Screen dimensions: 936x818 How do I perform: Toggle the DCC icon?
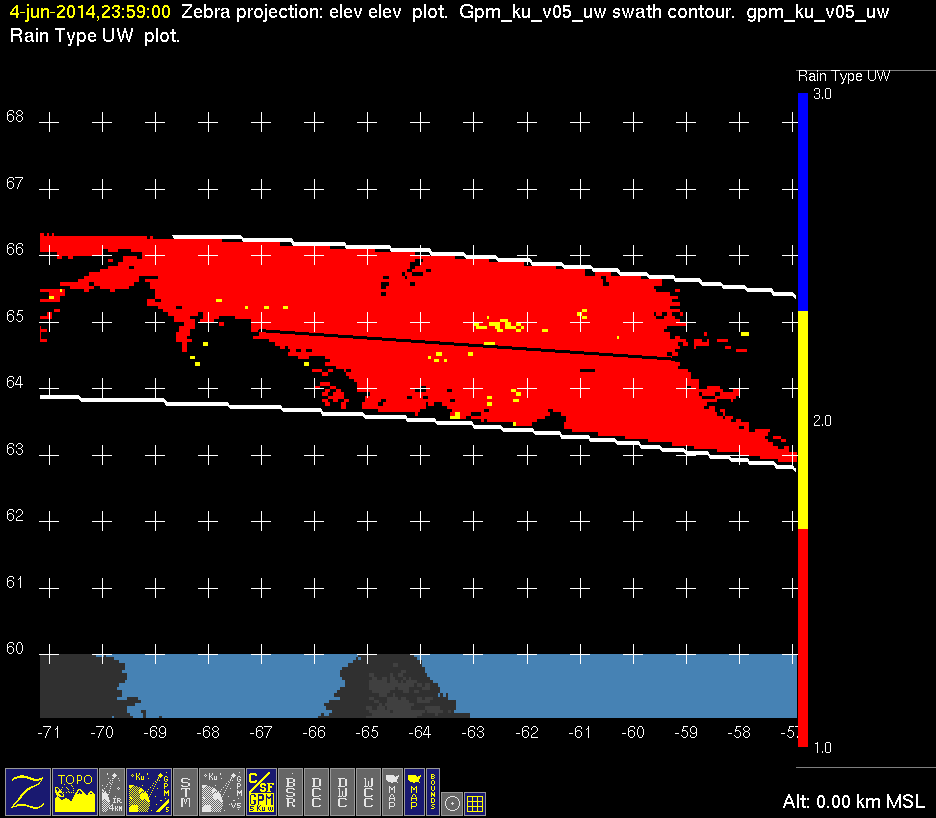click(x=316, y=792)
